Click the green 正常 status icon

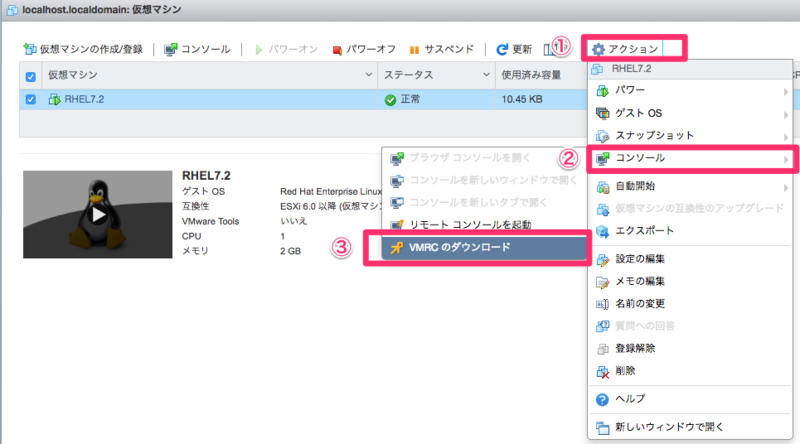pyautogui.click(x=390, y=100)
